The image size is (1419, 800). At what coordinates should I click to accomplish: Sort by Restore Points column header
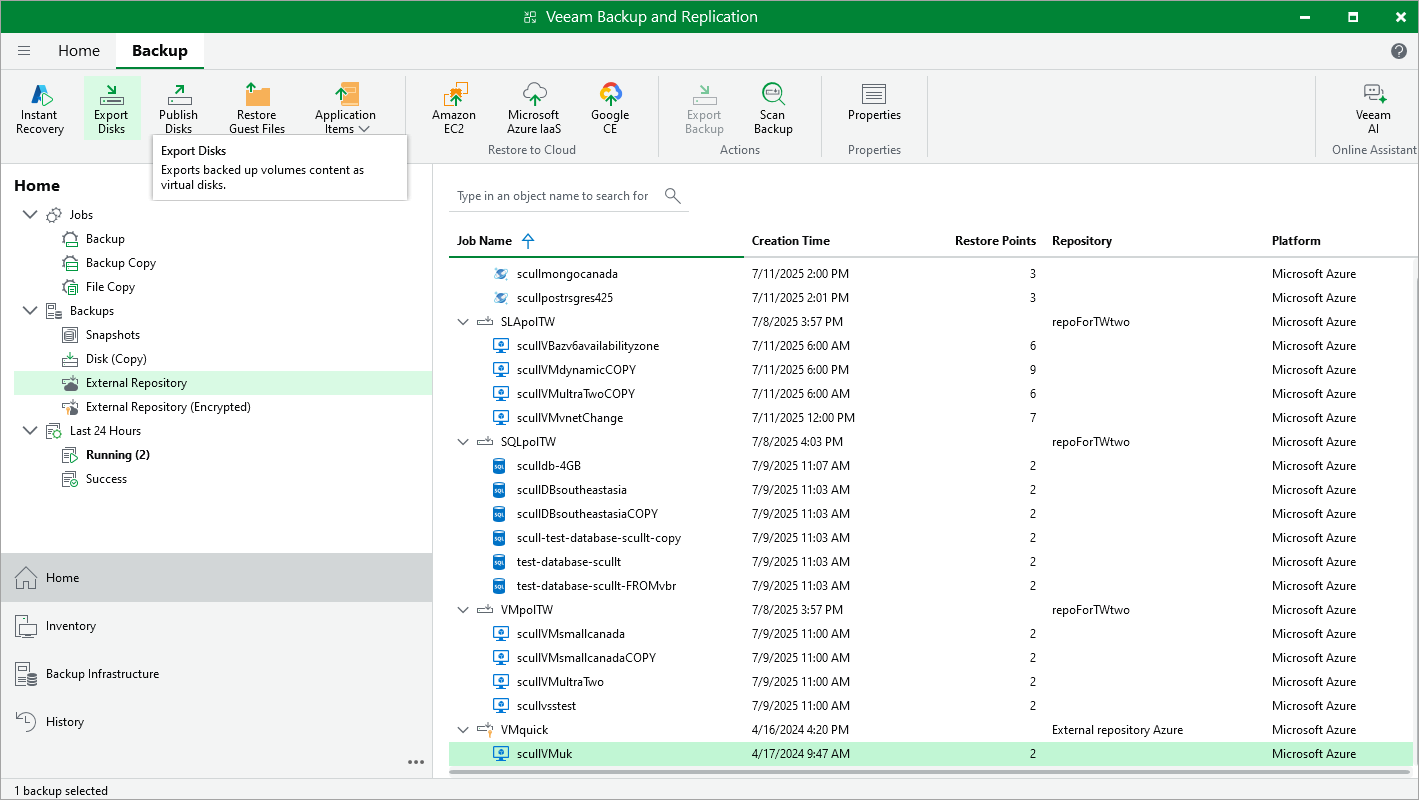pos(995,241)
